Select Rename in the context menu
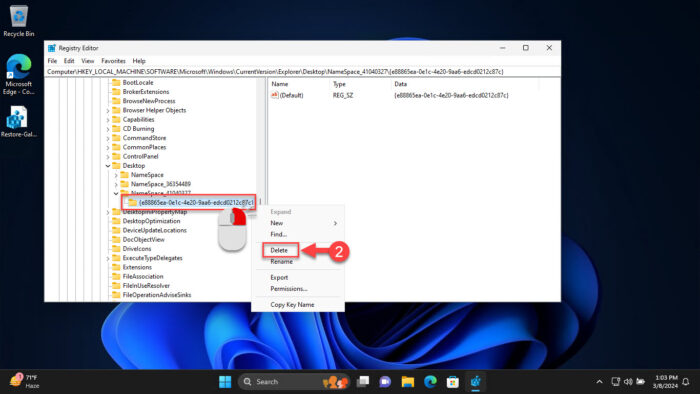 281,262
